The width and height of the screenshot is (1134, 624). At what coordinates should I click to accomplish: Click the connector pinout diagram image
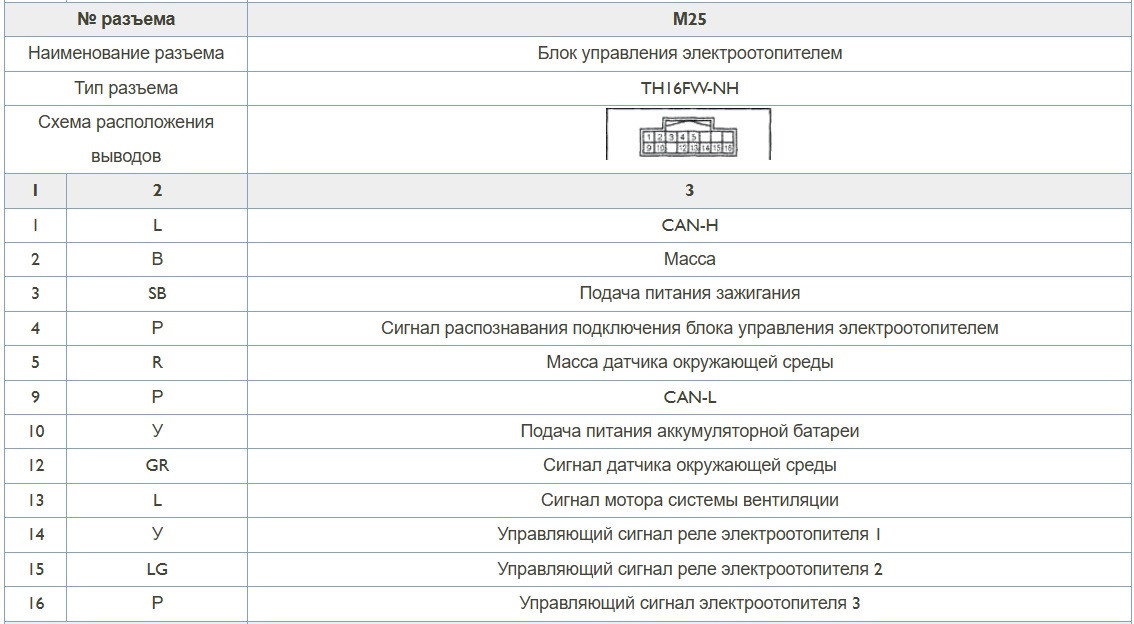pos(689,134)
